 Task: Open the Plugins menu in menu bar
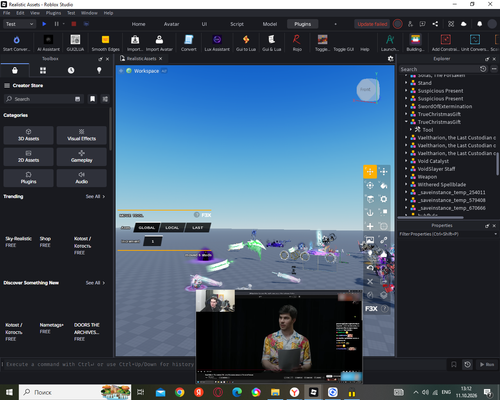click(53, 13)
